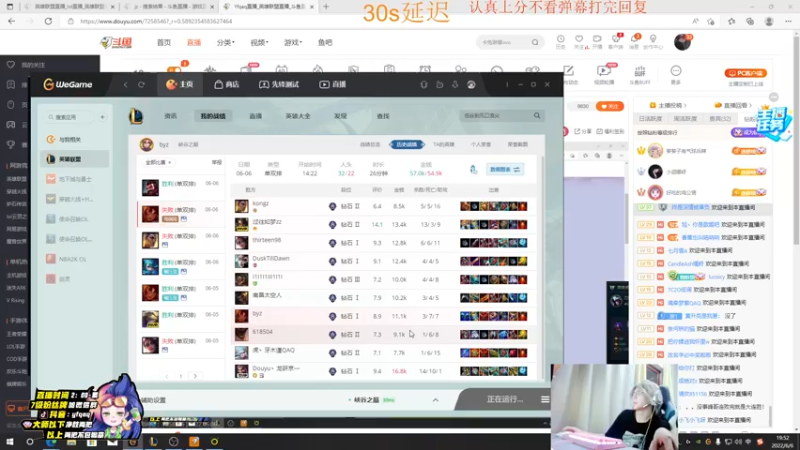
Task: Click the 正在运行 running button
Action: (x=505, y=399)
